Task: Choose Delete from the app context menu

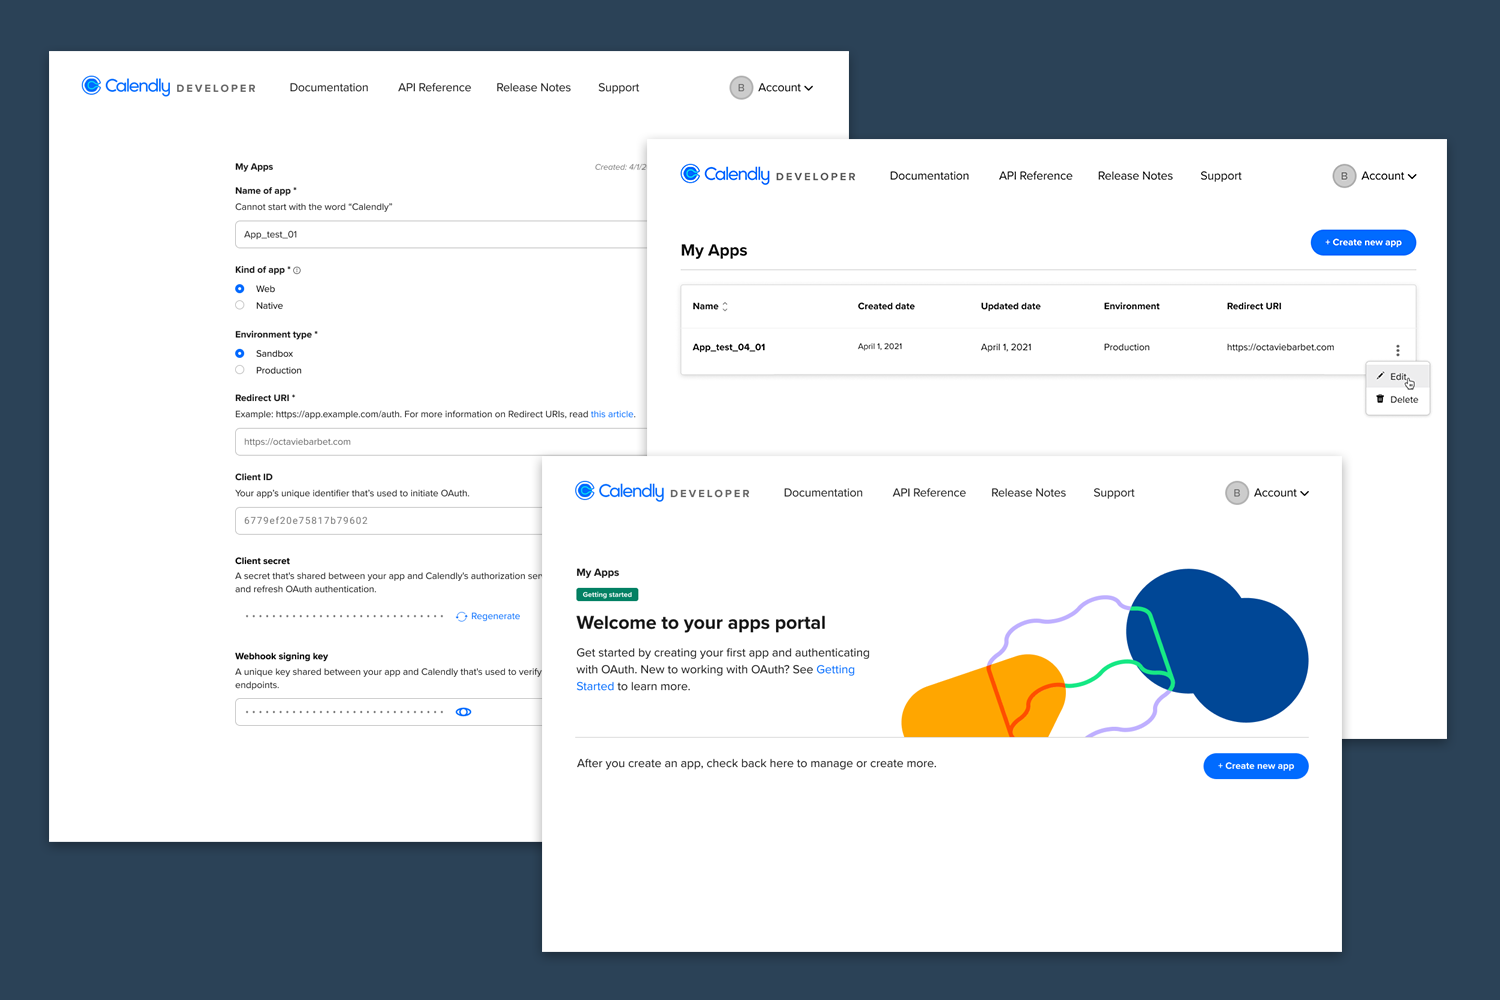Action: click(x=1398, y=399)
